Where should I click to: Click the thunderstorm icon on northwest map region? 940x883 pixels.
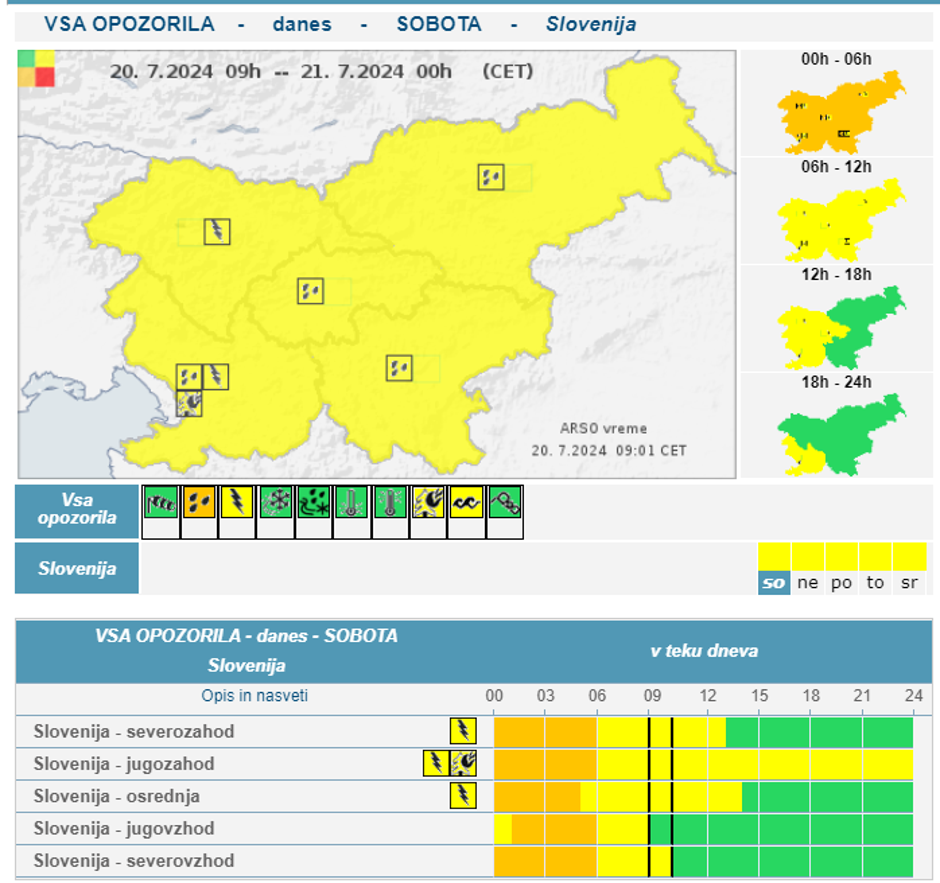217,232
